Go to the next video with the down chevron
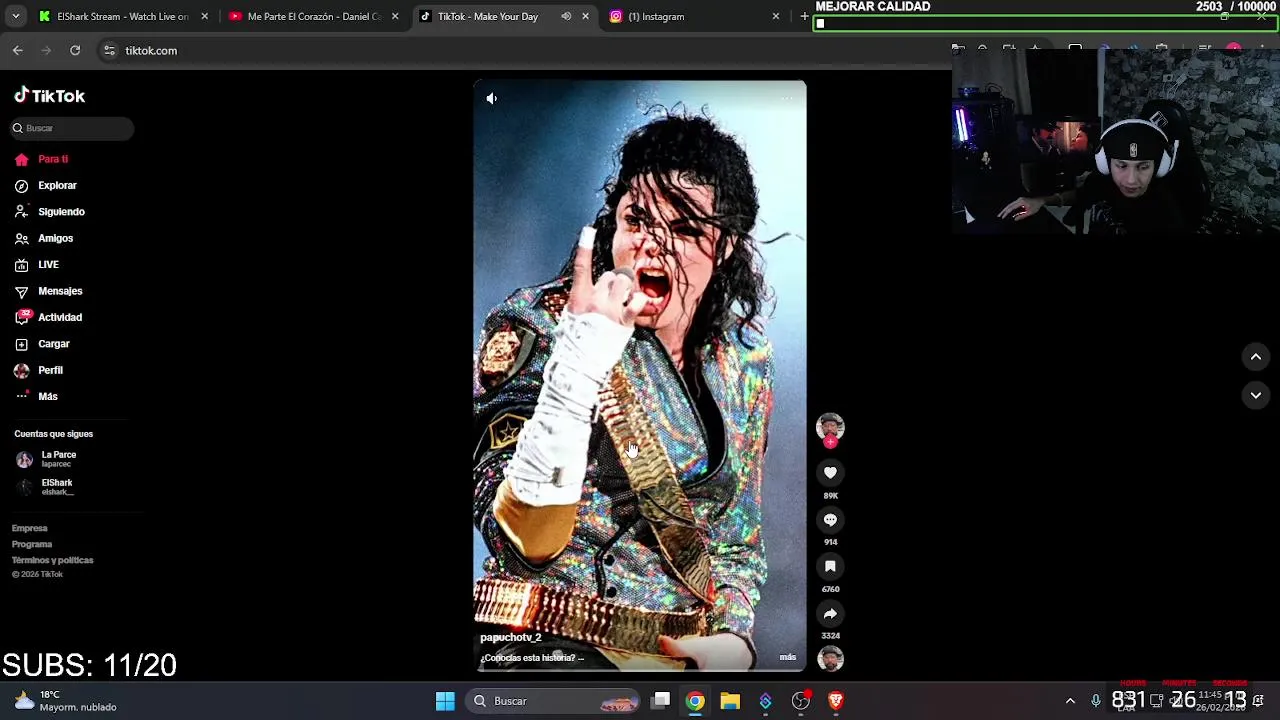Screen dimensions: 1280x720 click(1256, 395)
